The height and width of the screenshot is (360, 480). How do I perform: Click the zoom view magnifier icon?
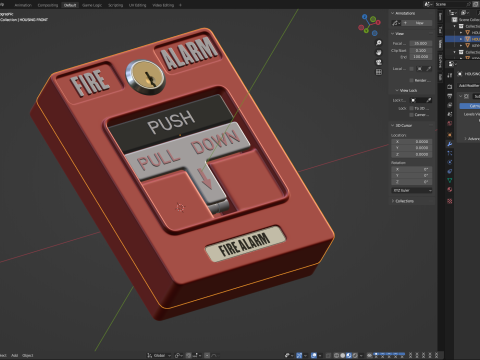pos(379,43)
